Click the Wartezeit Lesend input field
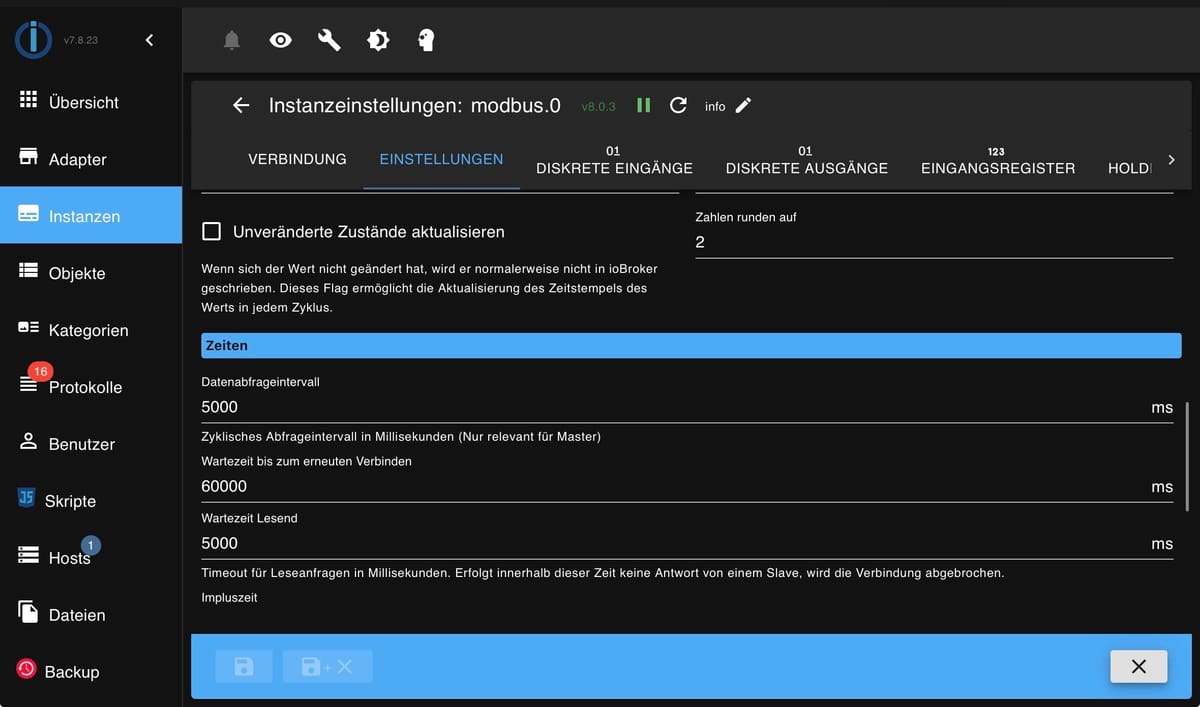The image size is (1200, 707). pyautogui.click(x=687, y=543)
